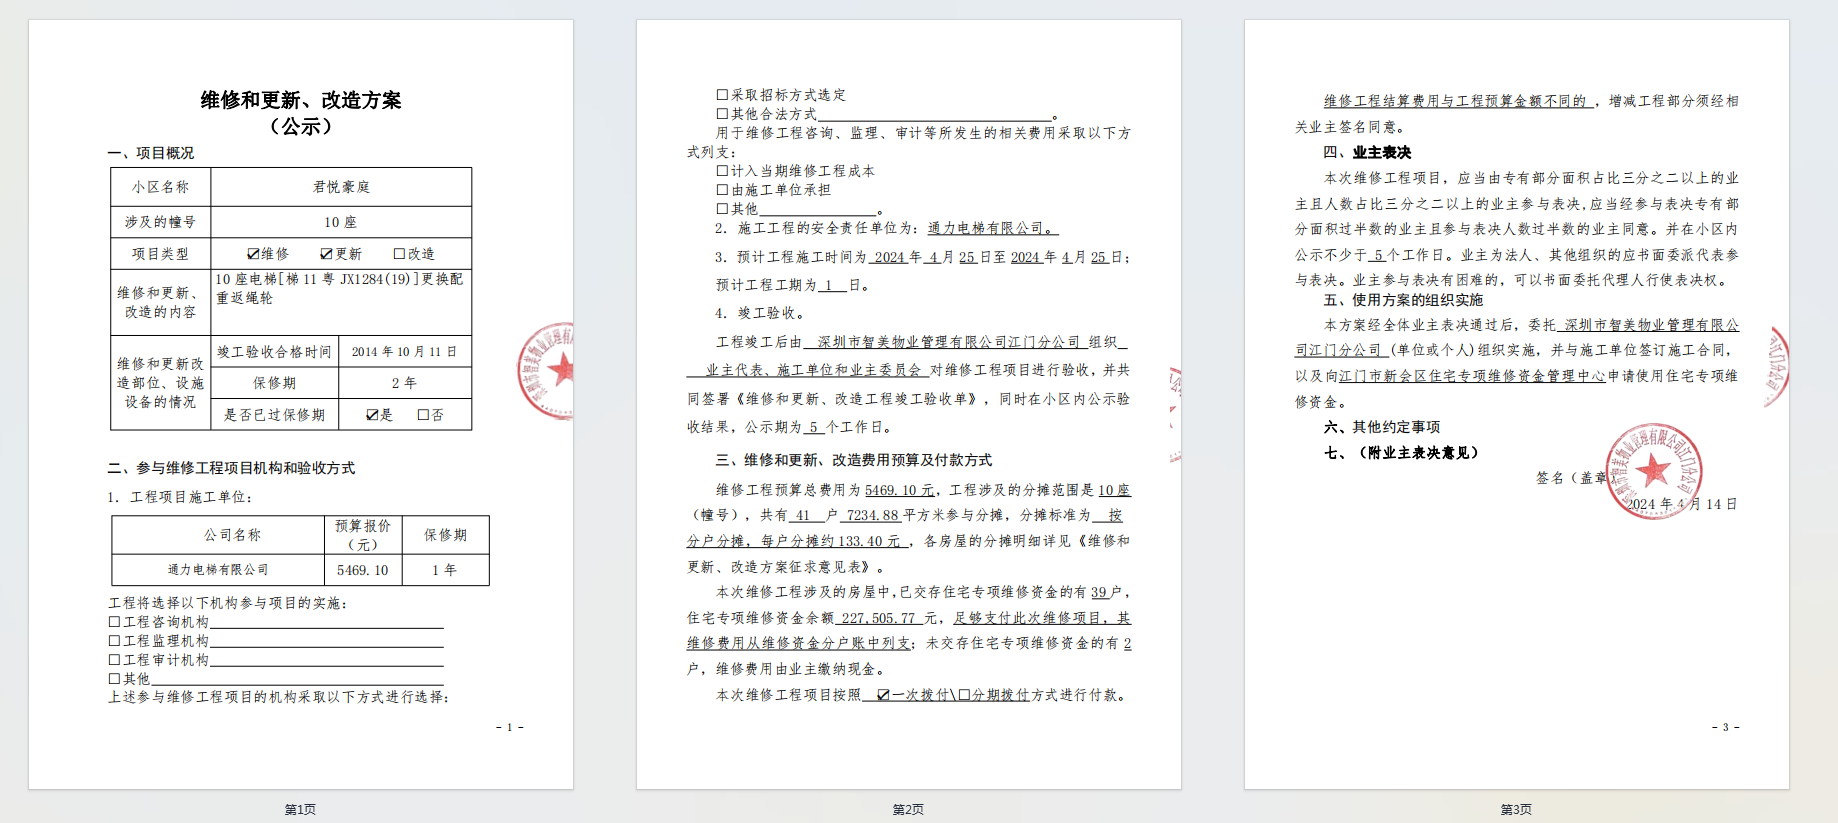Check the 计入当期维修工程成本 option
The width and height of the screenshot is (1838, 823).
coord(722,171)
